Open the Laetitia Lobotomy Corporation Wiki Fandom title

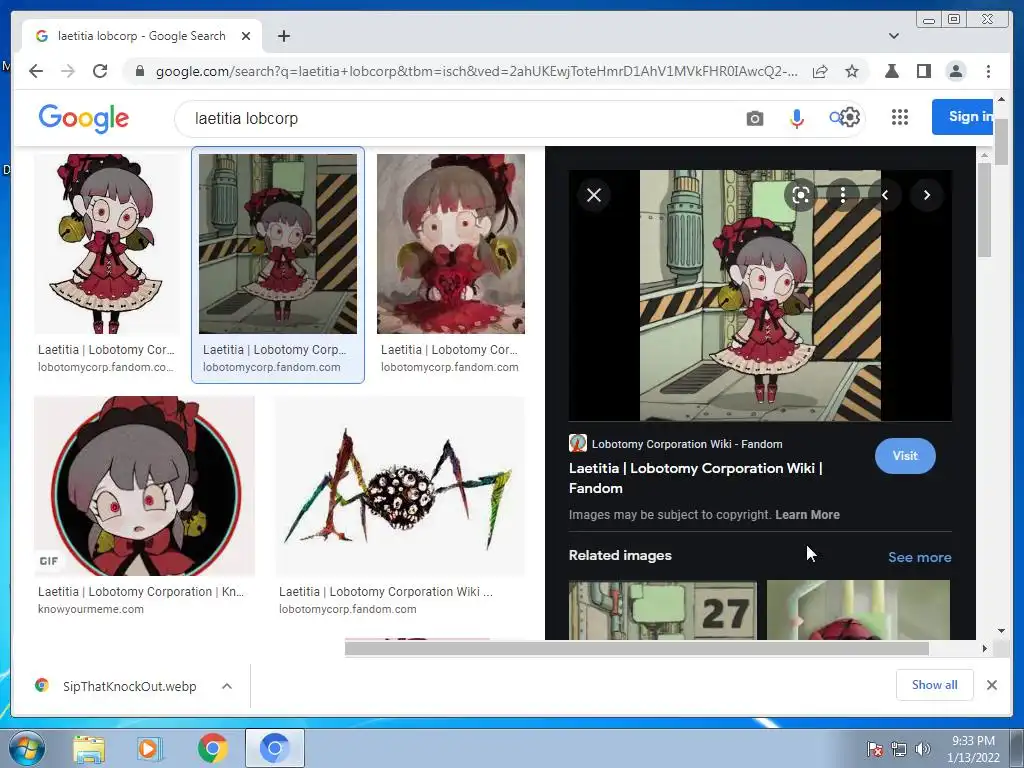(x=696, y=478)
